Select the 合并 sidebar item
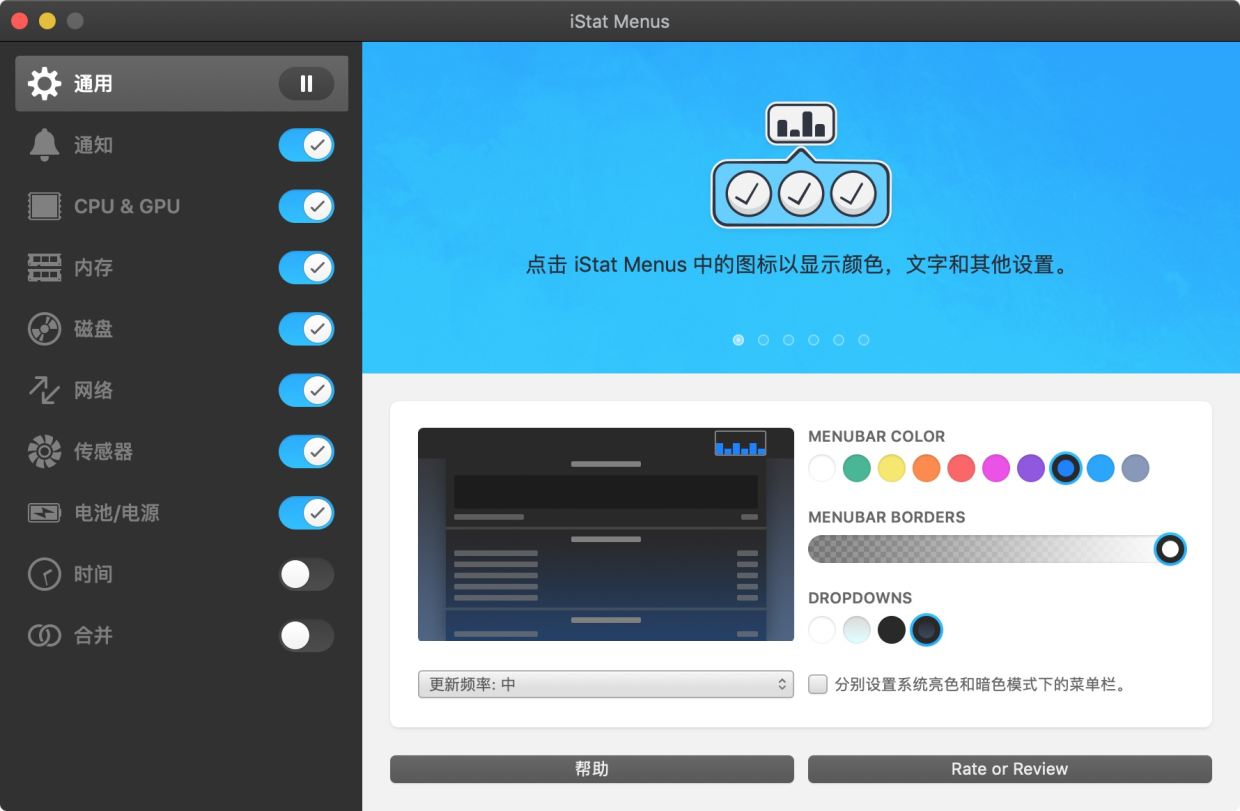The width and height of the screenshot is (1240, 811). [x=182, y=636]
